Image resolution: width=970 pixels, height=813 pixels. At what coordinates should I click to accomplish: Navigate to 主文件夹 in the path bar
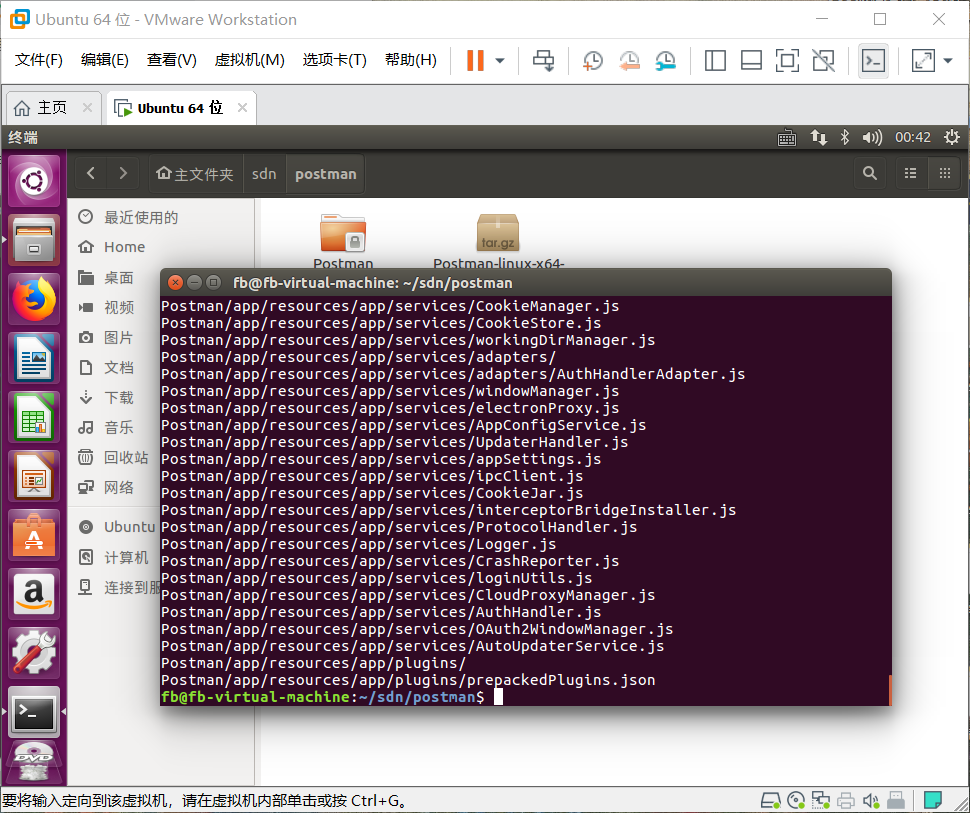[x=195, y=174]
